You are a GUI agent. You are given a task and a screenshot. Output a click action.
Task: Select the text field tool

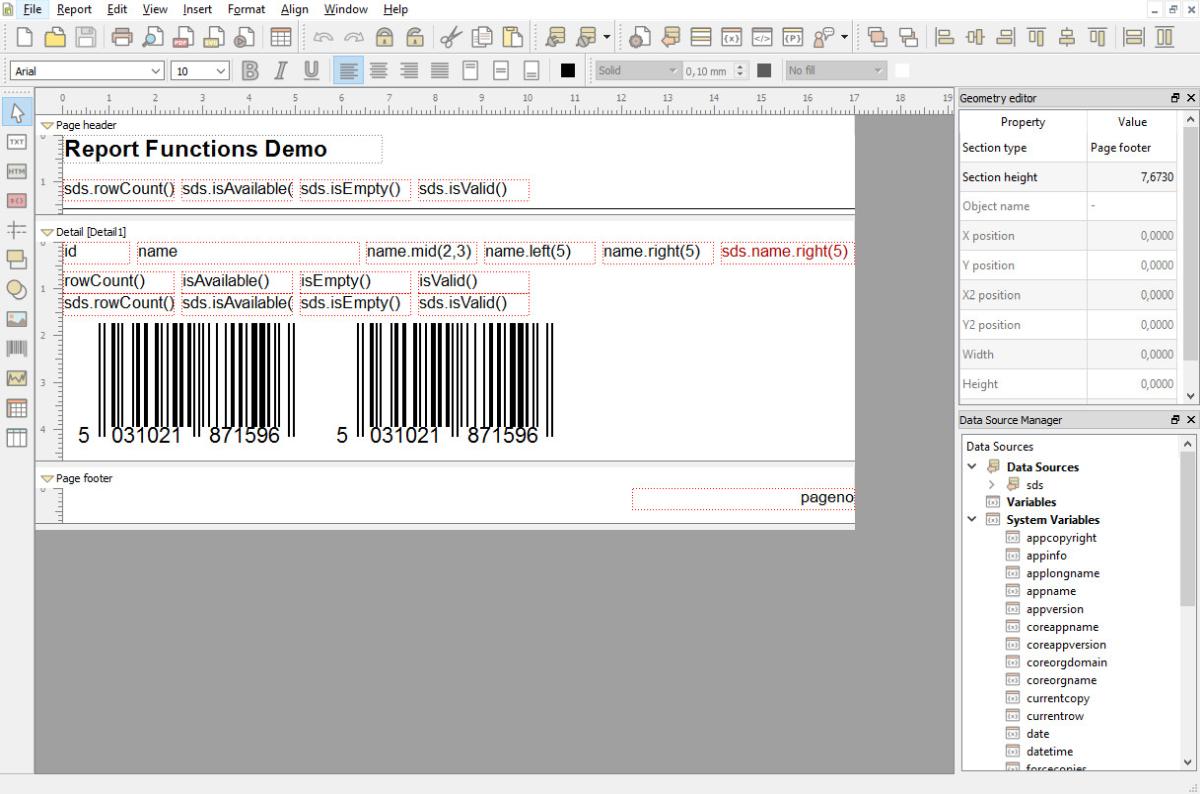(x=17, y=142)
